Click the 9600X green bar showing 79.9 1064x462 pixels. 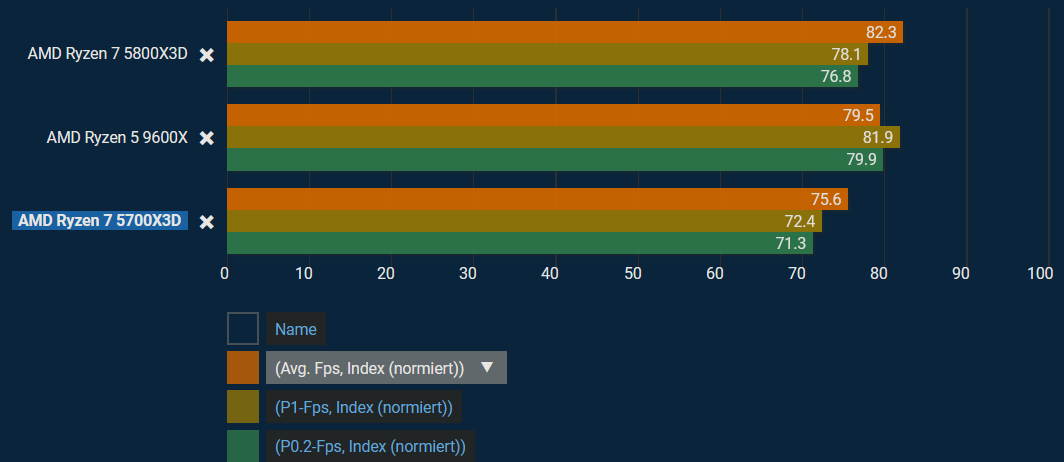point(555,159)
